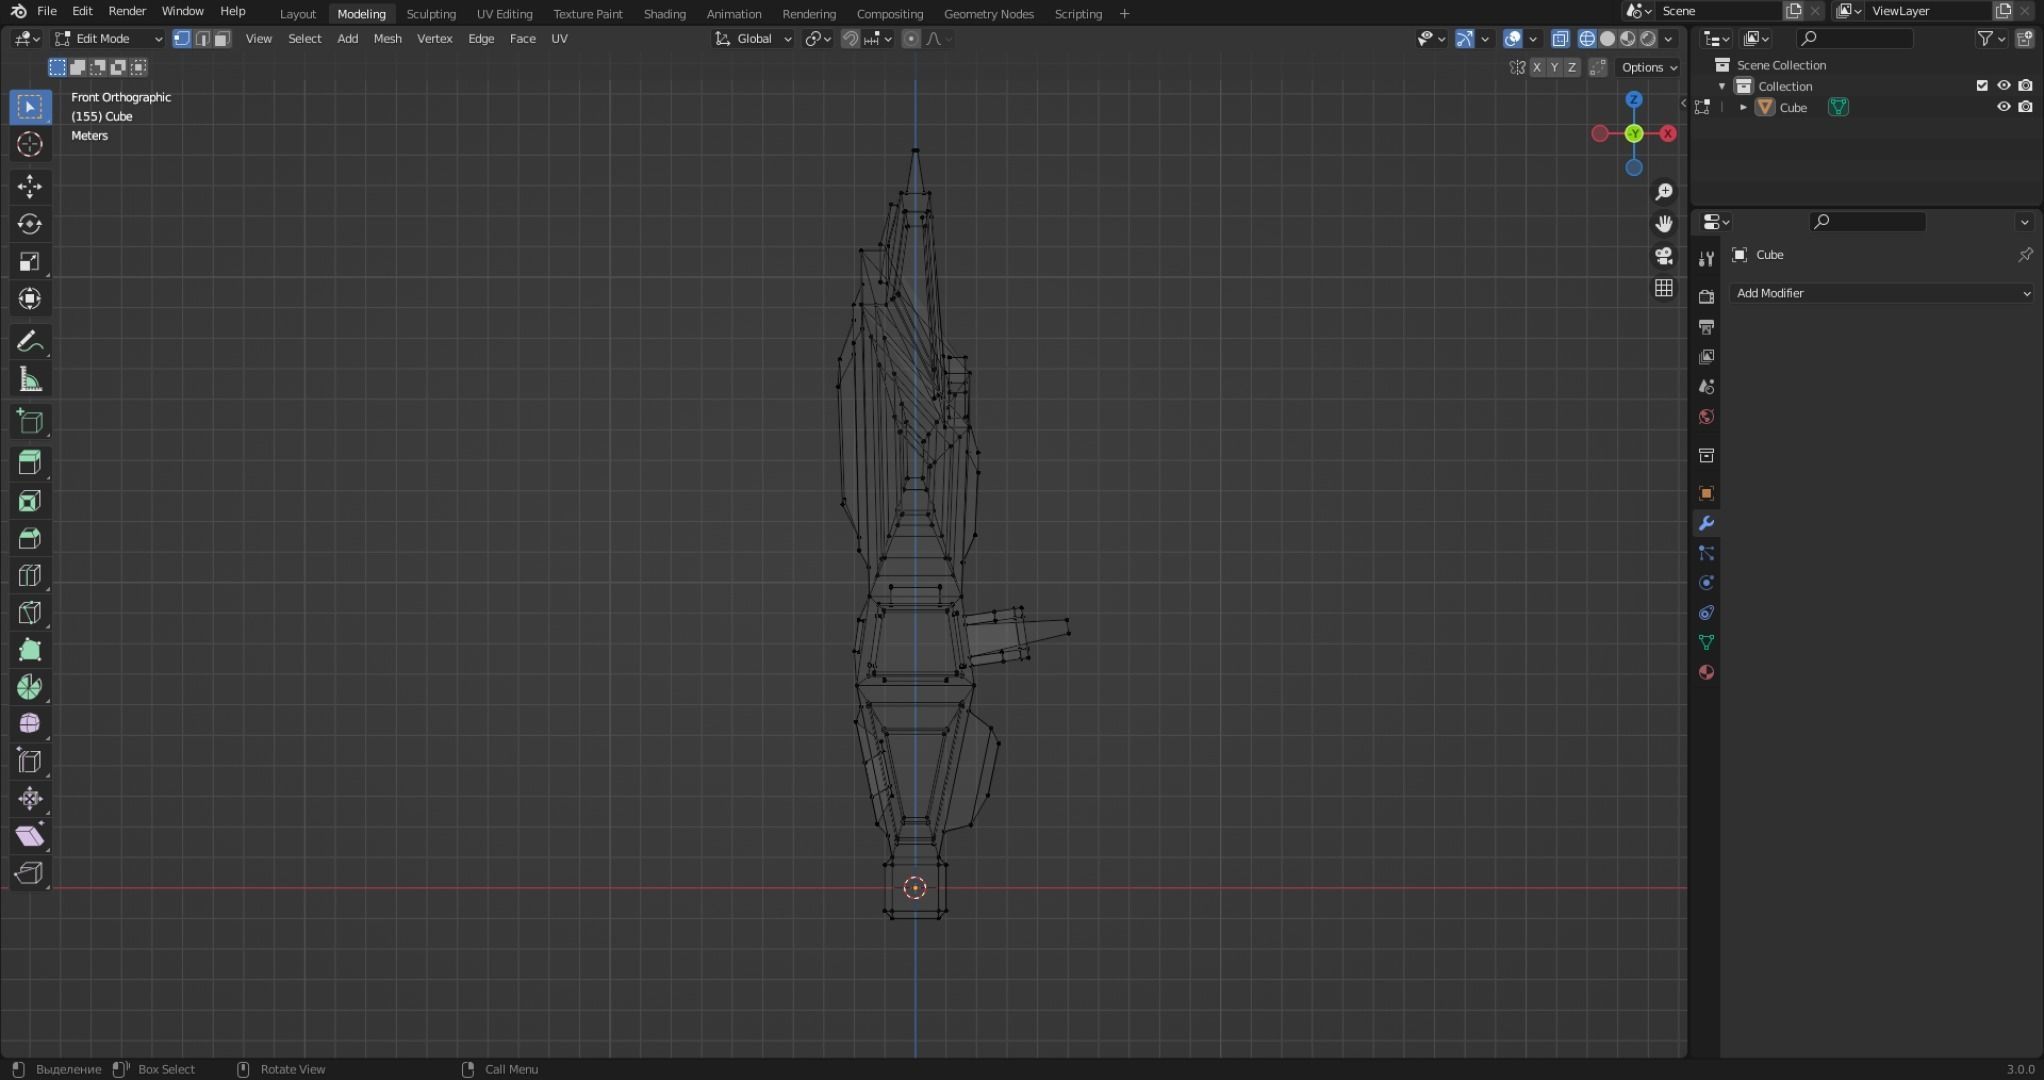The height and width of the screenshot is (1080, 2044).
Task: Select the Rotate tool
Action: [x=29, y=224]
